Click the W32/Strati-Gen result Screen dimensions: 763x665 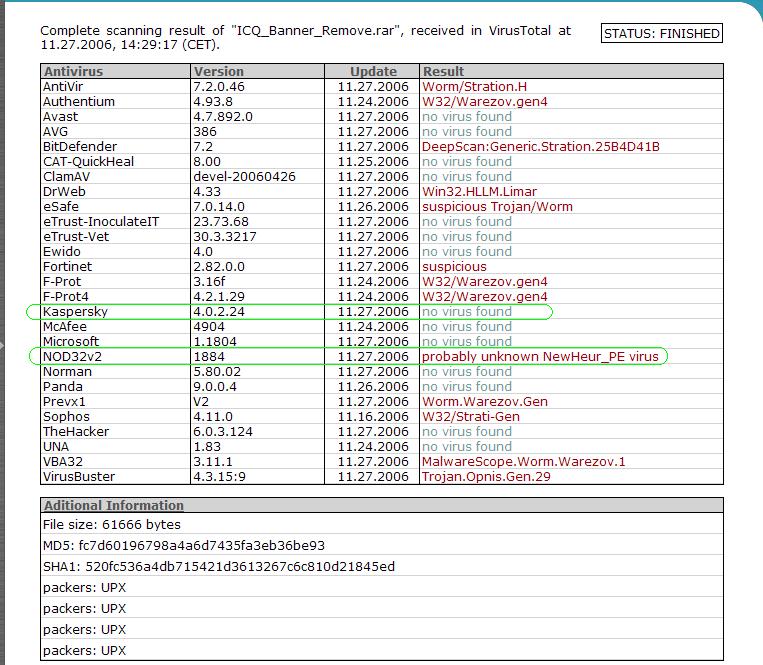tap(471, 417)
